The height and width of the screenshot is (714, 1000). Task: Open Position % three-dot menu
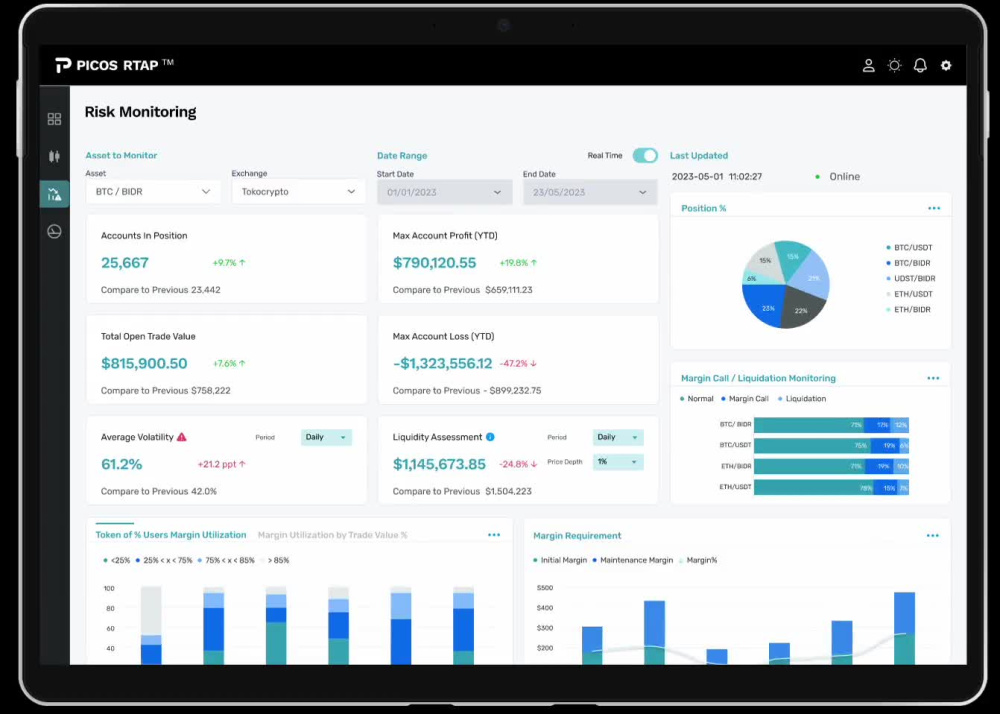tap(934, 208)
